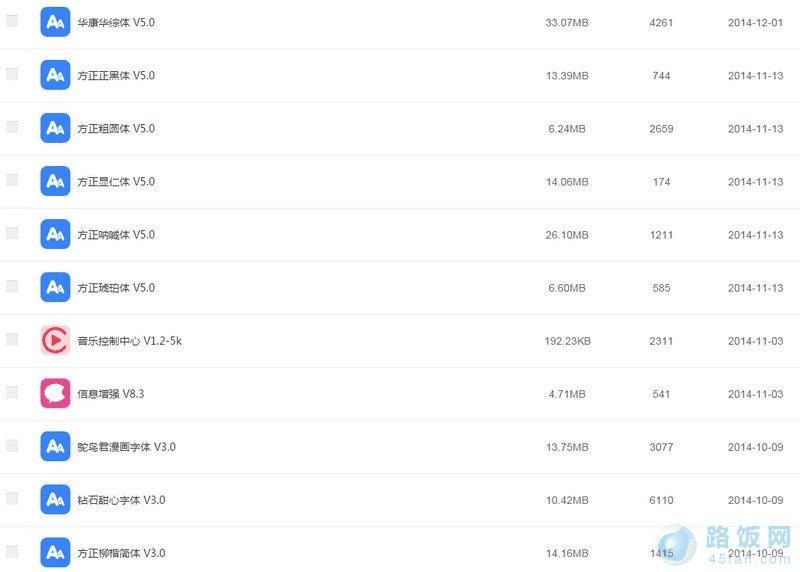The width and height of the screenshot is (800, 572).
Task: Click the 192.23KB size of 音乐控制中心
Action: tap(567, 341)
